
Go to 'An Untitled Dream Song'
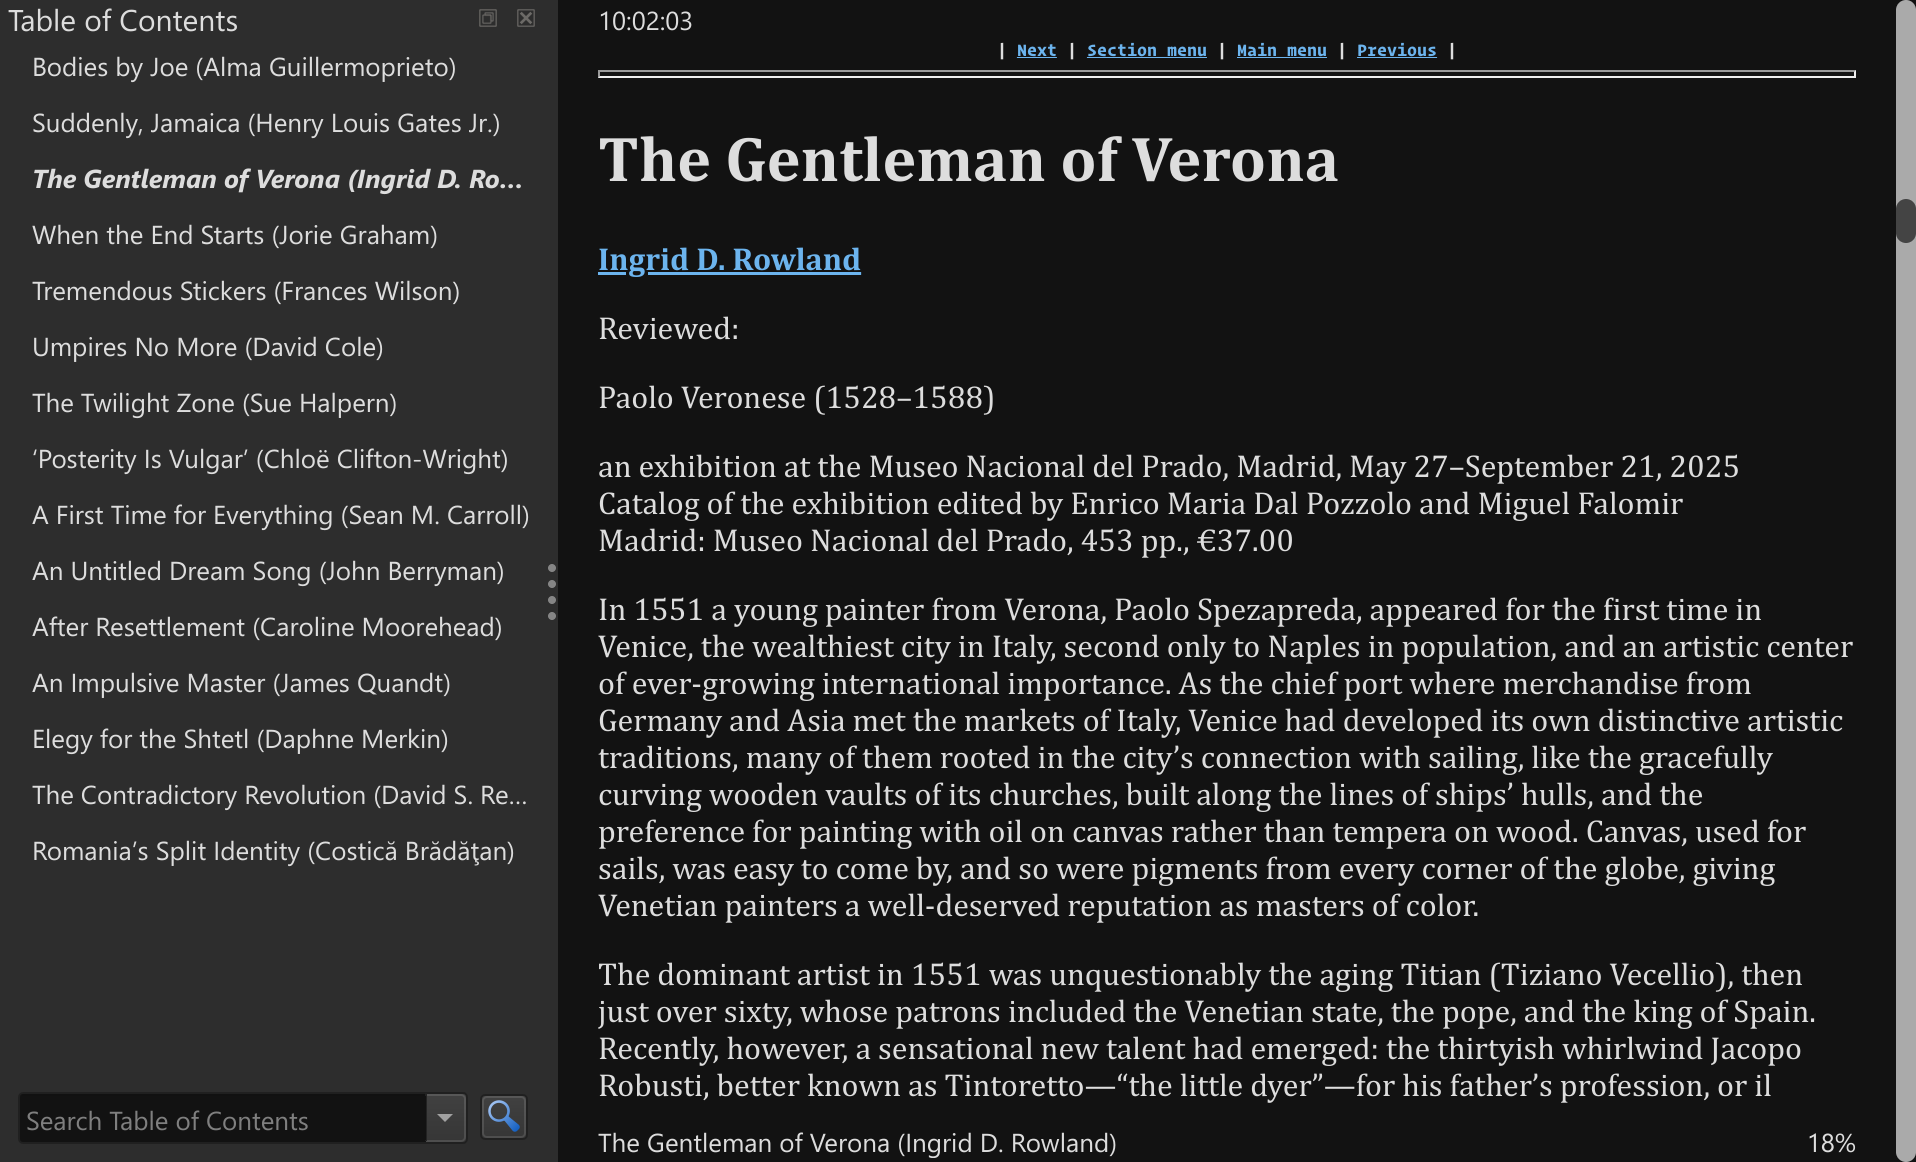click(x=268, y=571)
